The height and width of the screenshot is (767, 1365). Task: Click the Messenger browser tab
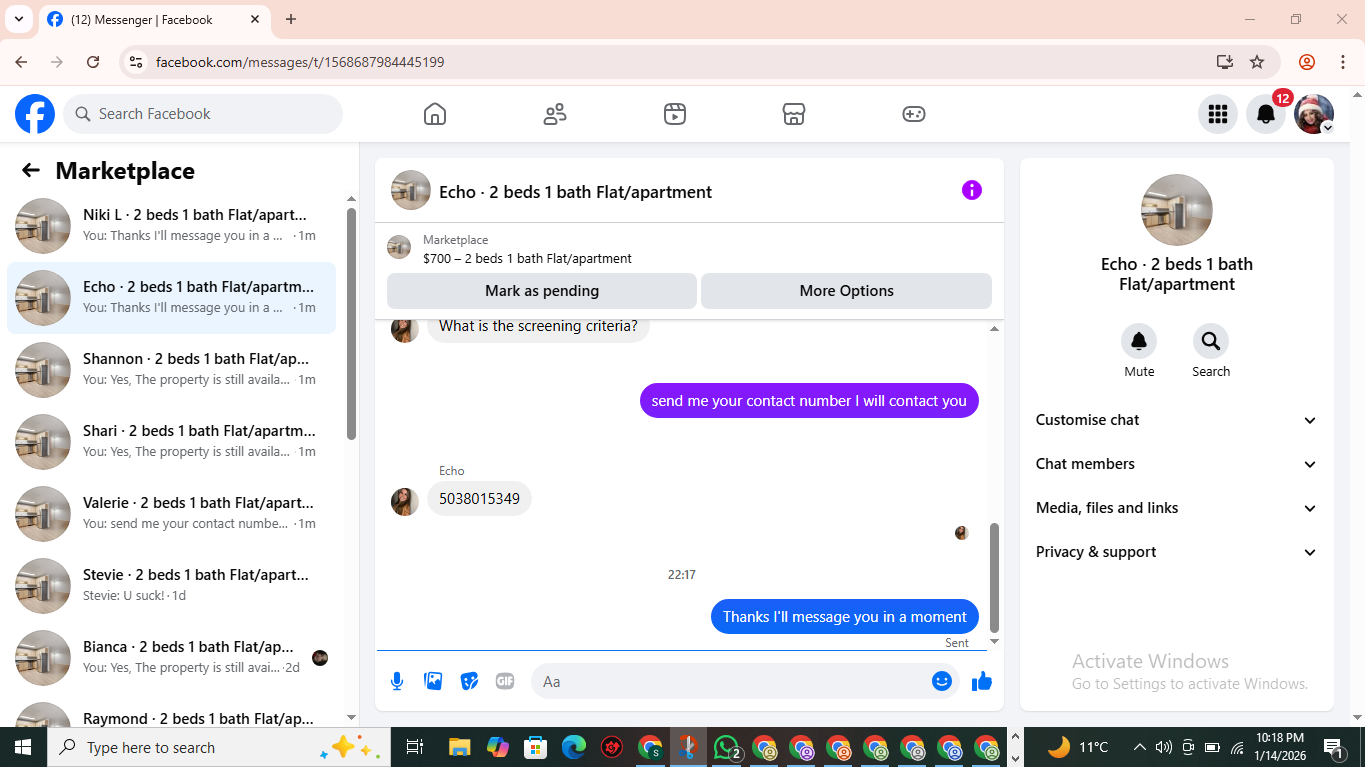point(154,19)
